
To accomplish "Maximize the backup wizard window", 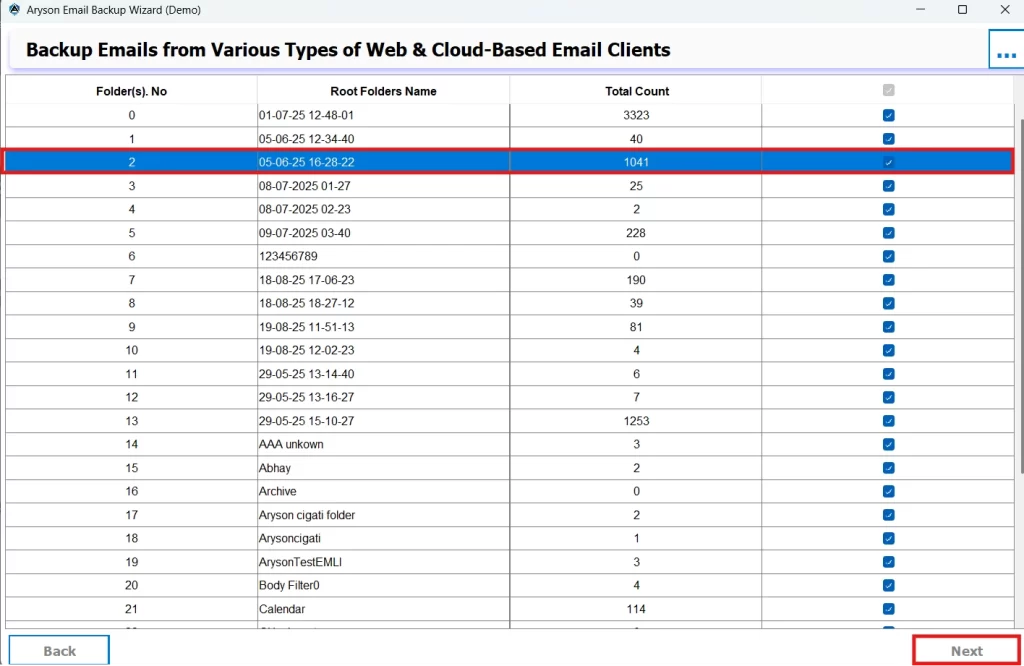I will tap(962, 10).
